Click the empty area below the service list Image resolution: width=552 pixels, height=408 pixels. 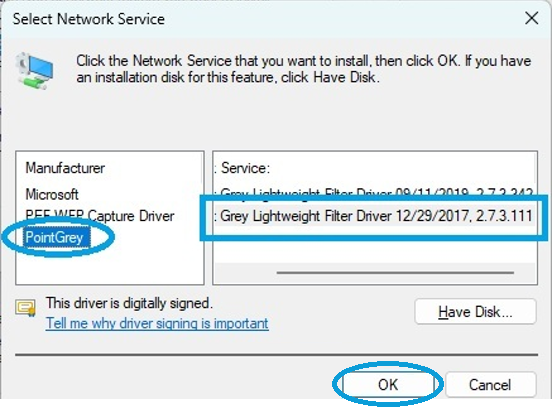[375, 246]
